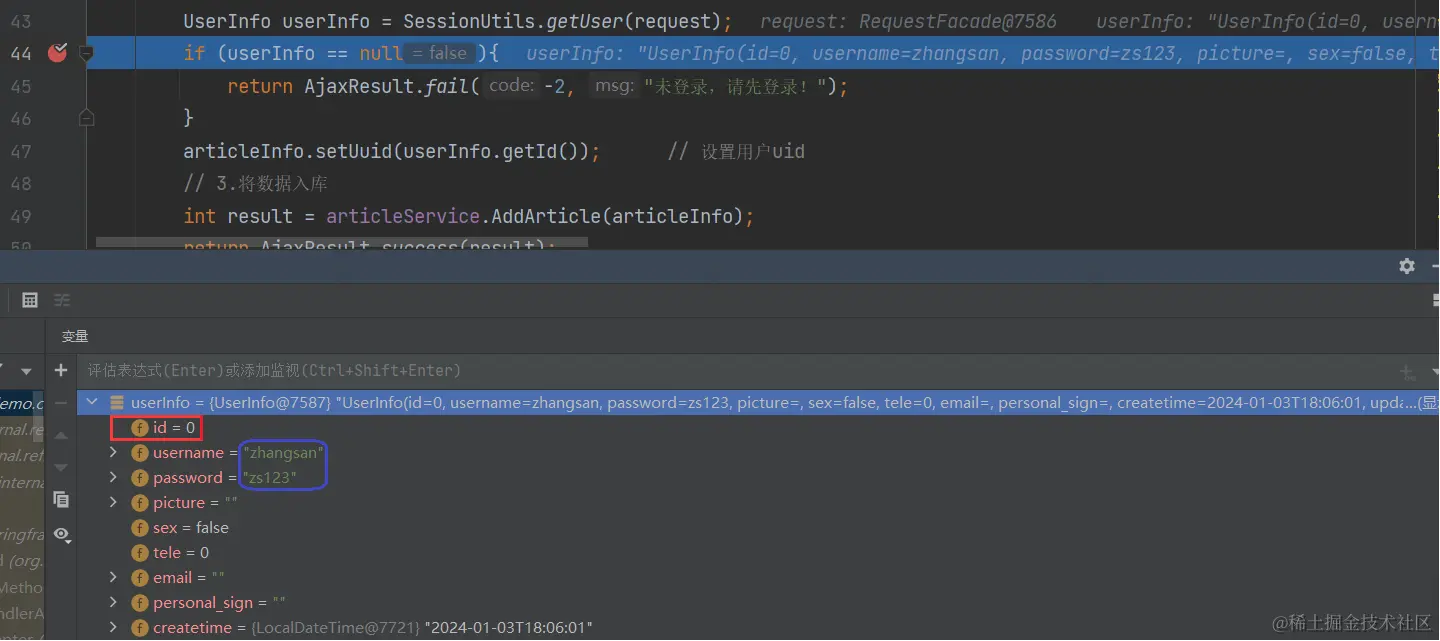Click setUuid call on line 47
The width and height of the screenshot is (1440, 641).
355,151
